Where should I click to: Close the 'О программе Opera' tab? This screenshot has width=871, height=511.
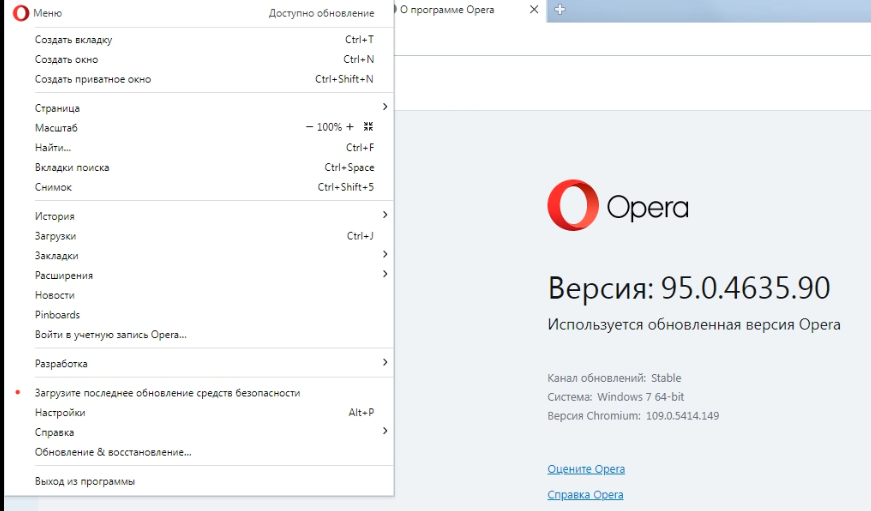point(534,9)
